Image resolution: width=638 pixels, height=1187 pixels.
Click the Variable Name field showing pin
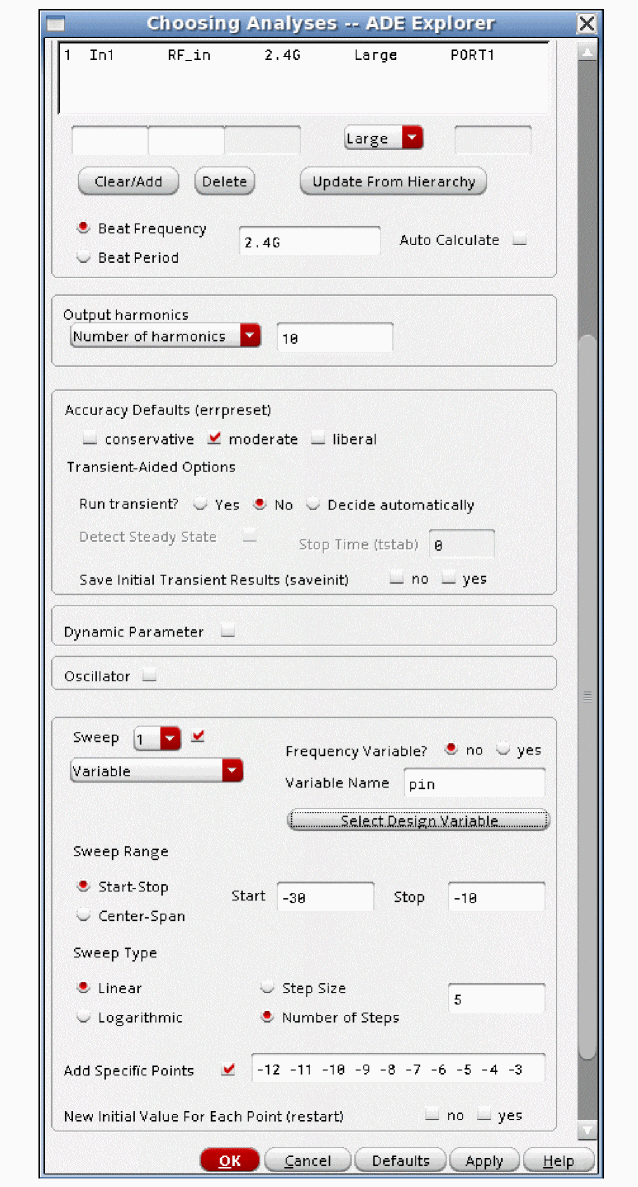point(474,784)
